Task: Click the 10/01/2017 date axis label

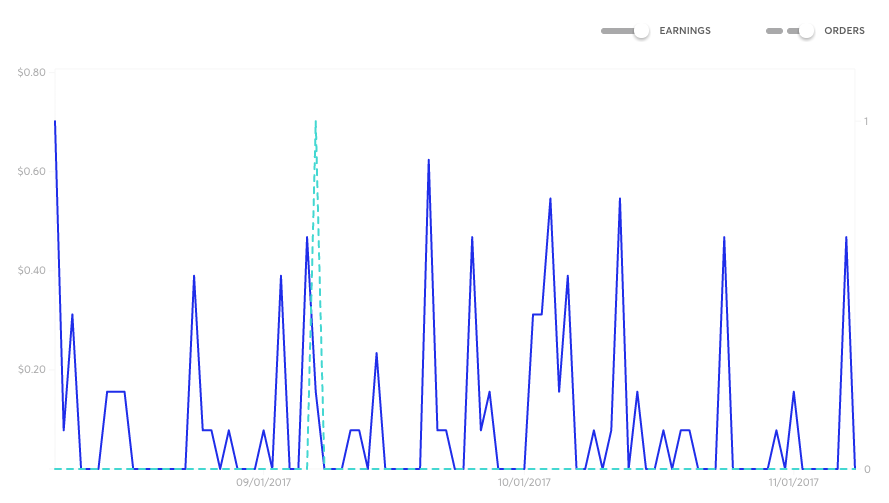Action: click(524, 482)
